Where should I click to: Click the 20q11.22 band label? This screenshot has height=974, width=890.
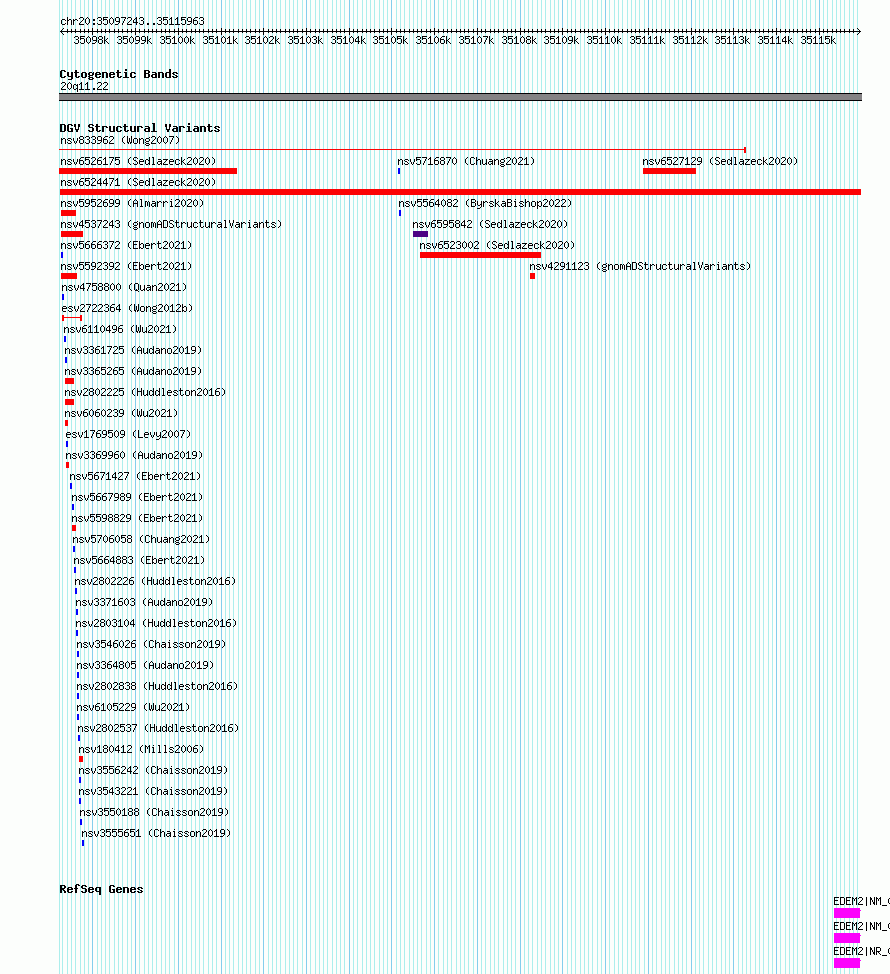pyautogui.click(x=84, y=86)
